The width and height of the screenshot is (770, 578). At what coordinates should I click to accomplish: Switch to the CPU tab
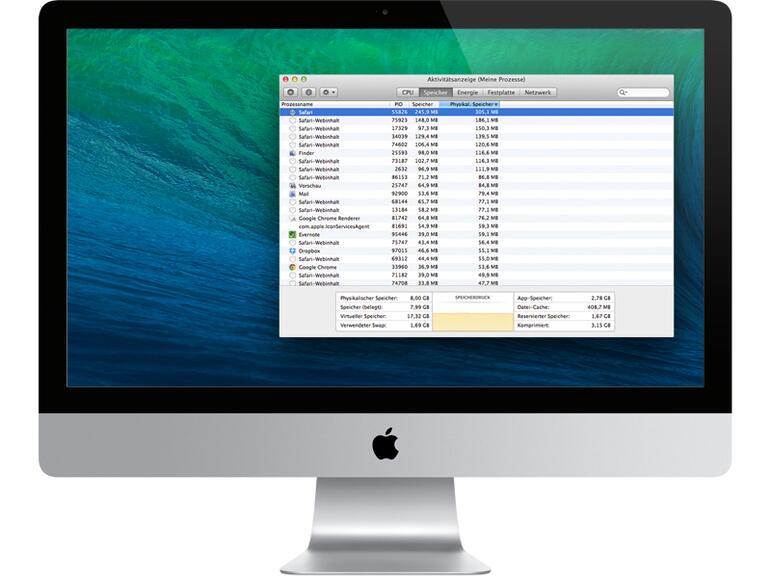point(408,92)
